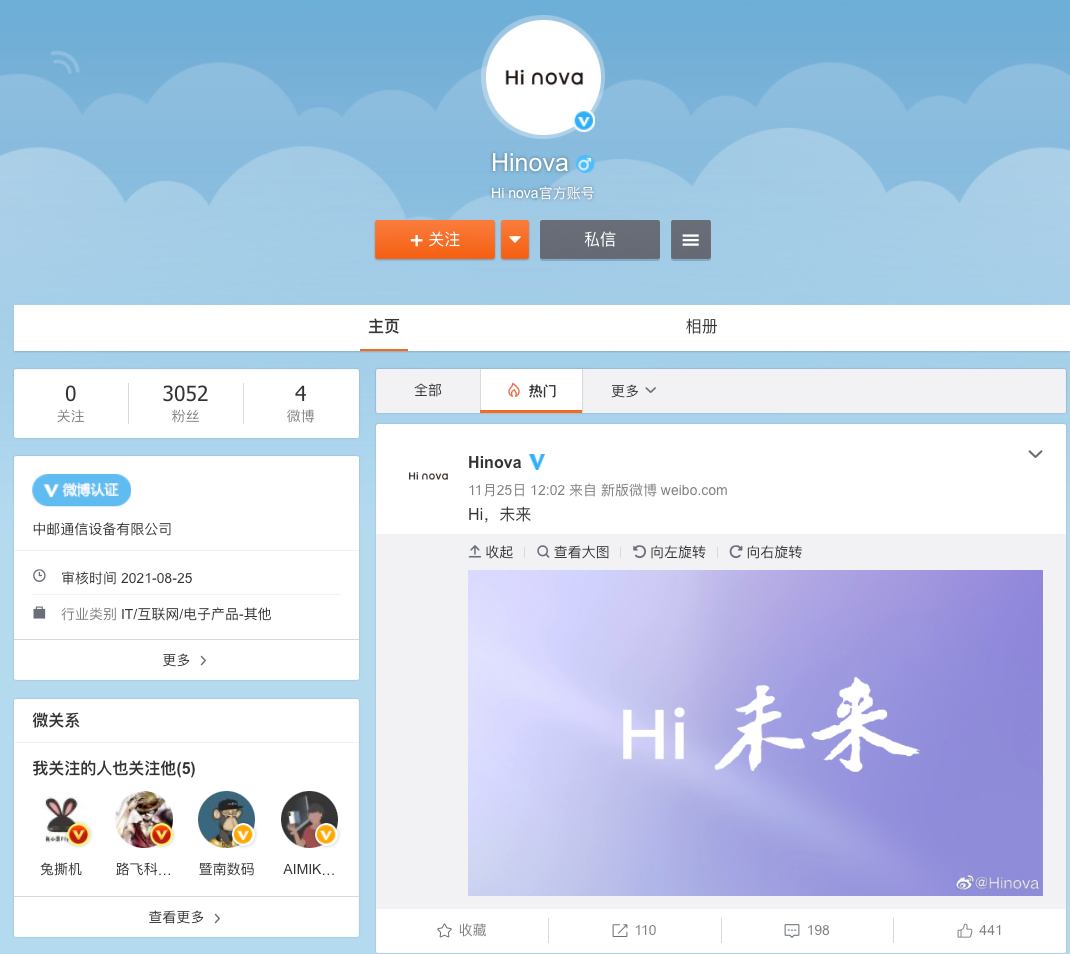Click the blue V badge beside post author
Image resolution: width=1070 pixels, height=954 pixels.
click(537, 463)
